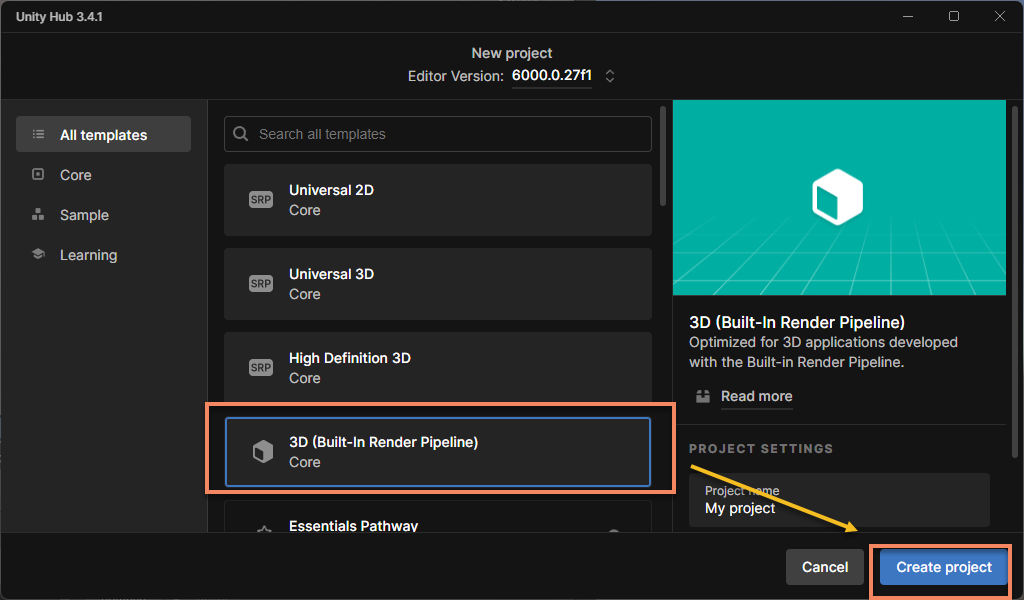Click the SRP badge beside High Definition 3D

(x=261, y=368)
